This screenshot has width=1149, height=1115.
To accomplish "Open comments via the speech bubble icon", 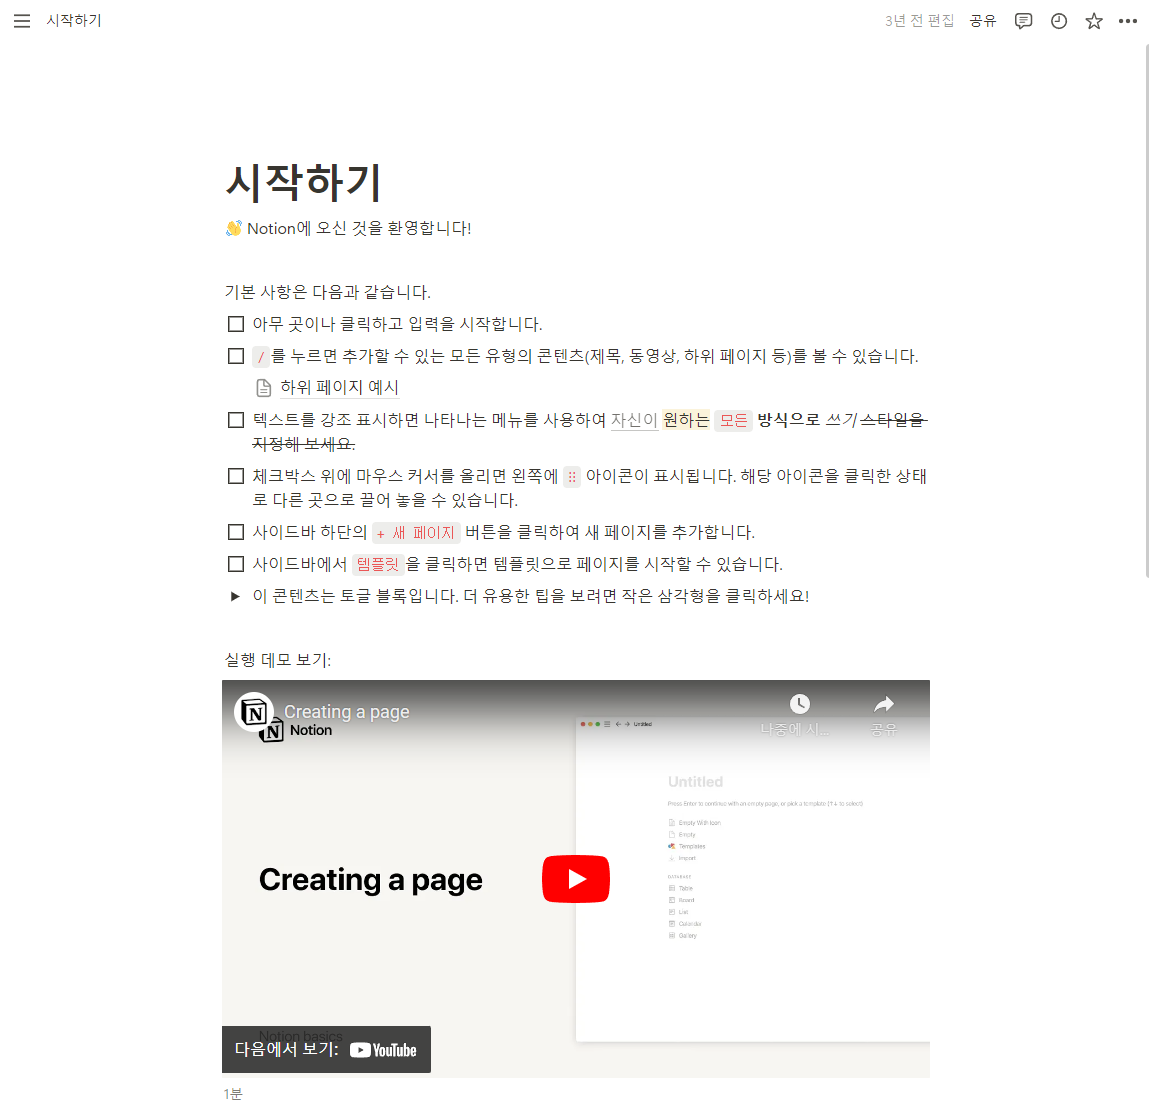I will 1023,20.
